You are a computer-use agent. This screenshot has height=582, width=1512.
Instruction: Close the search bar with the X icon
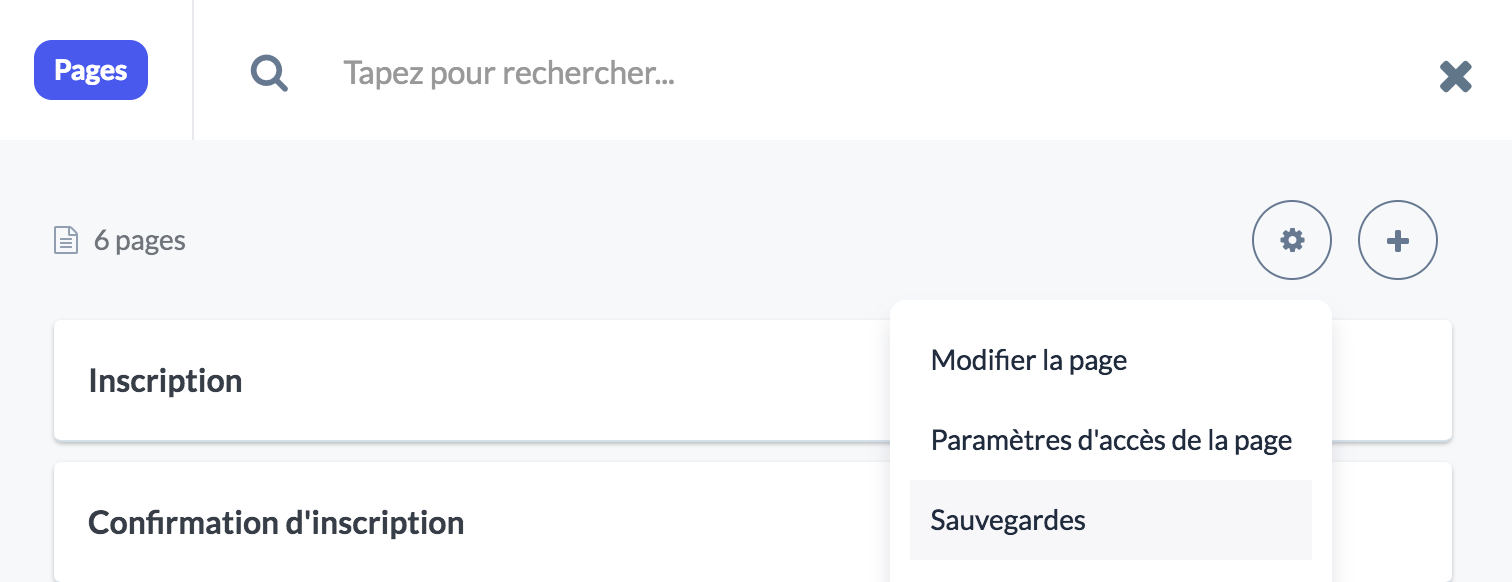tap(1455, 76)
